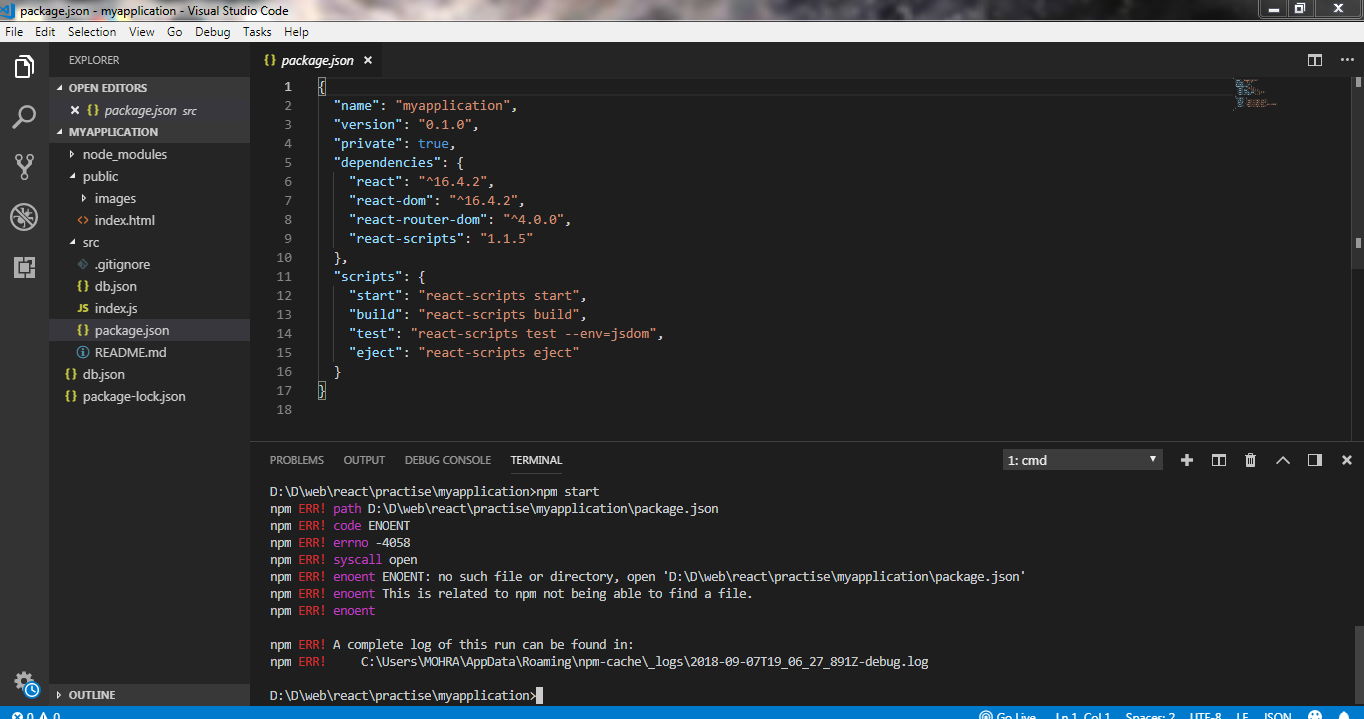
Task: Open the Search view
Action: (x=24, y=117)
